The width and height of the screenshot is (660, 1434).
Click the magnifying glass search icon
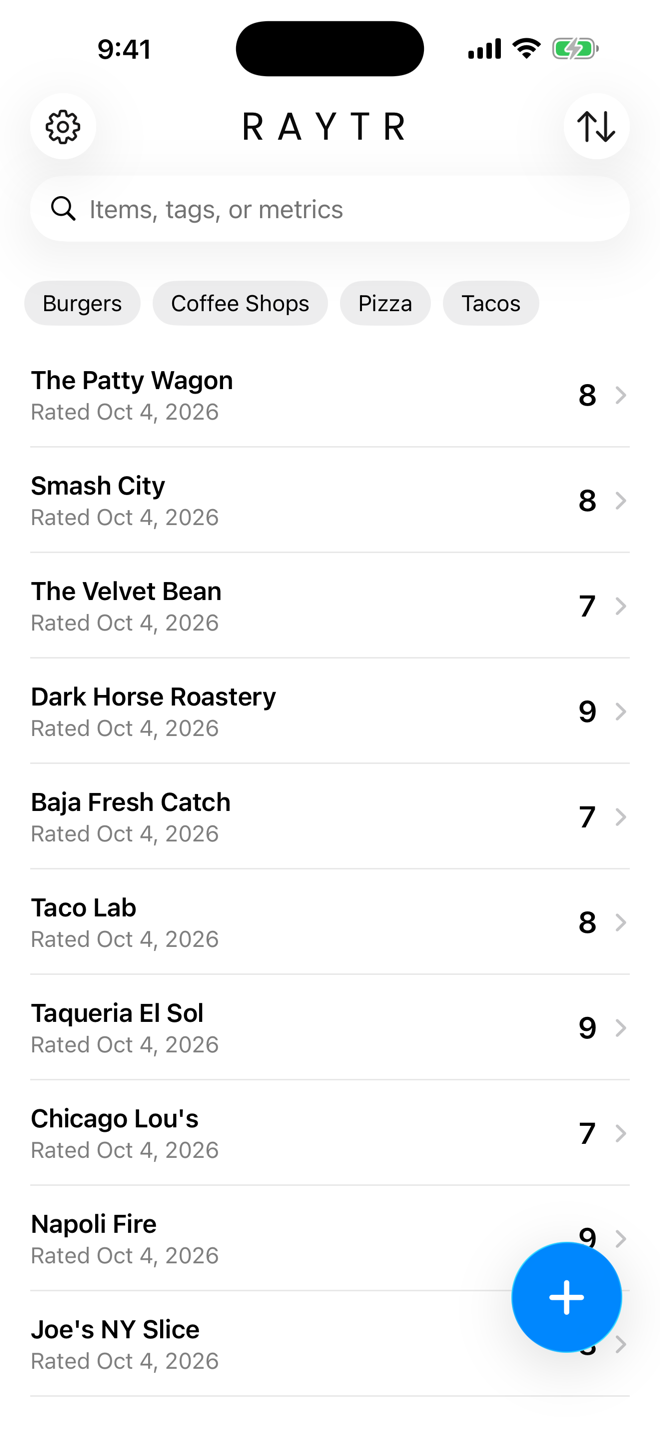(63, 209)
